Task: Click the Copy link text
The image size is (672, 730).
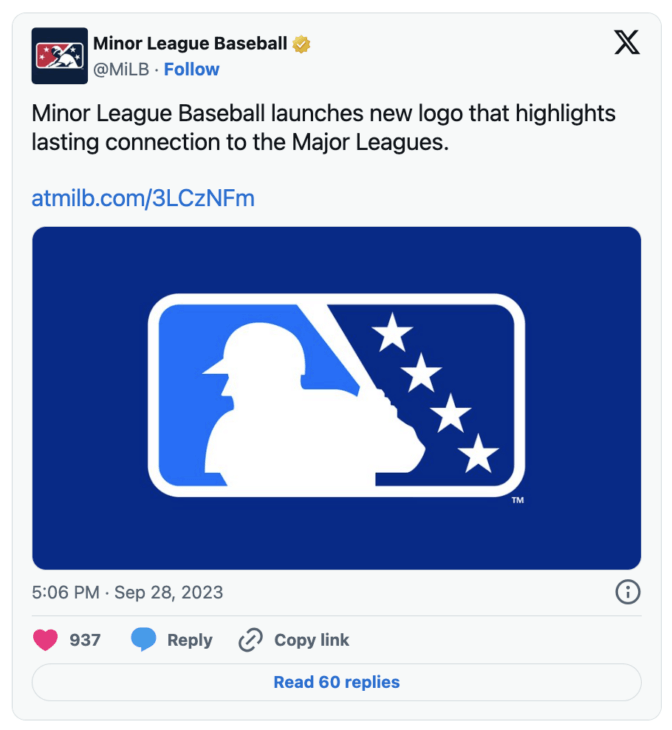Action: coord(312,640)
